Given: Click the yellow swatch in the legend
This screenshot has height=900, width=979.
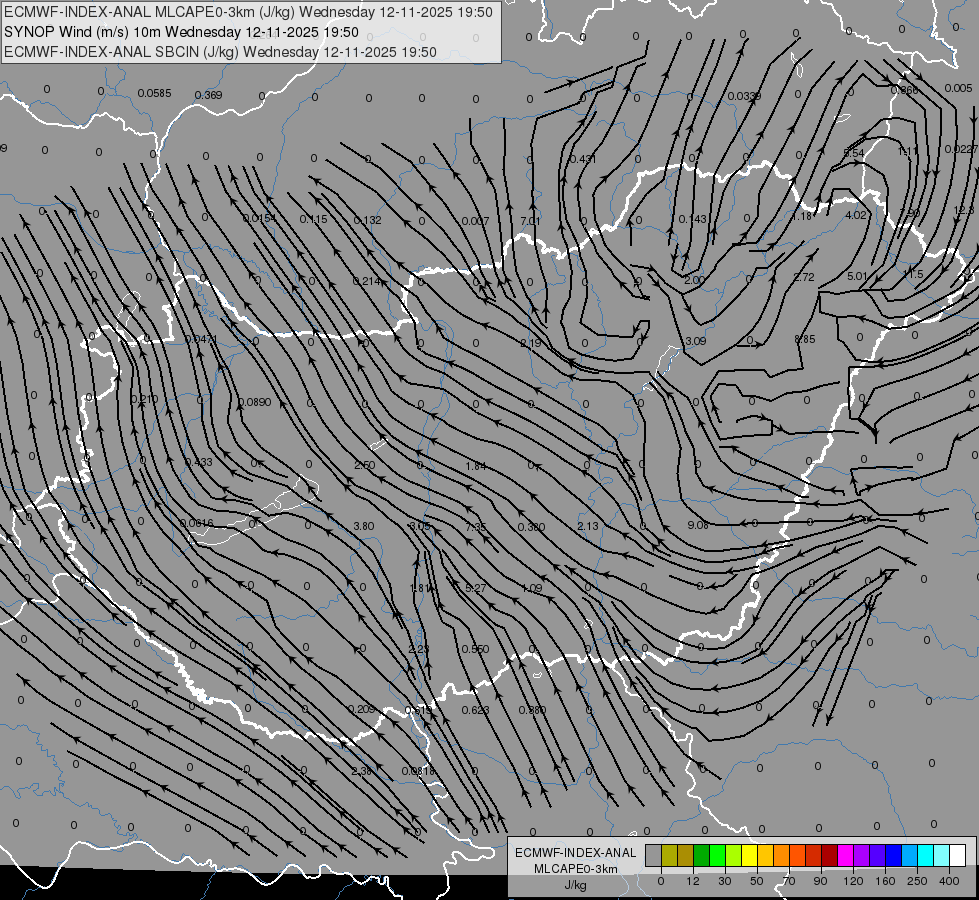Looking at the screenshot, I should point(750,855).
